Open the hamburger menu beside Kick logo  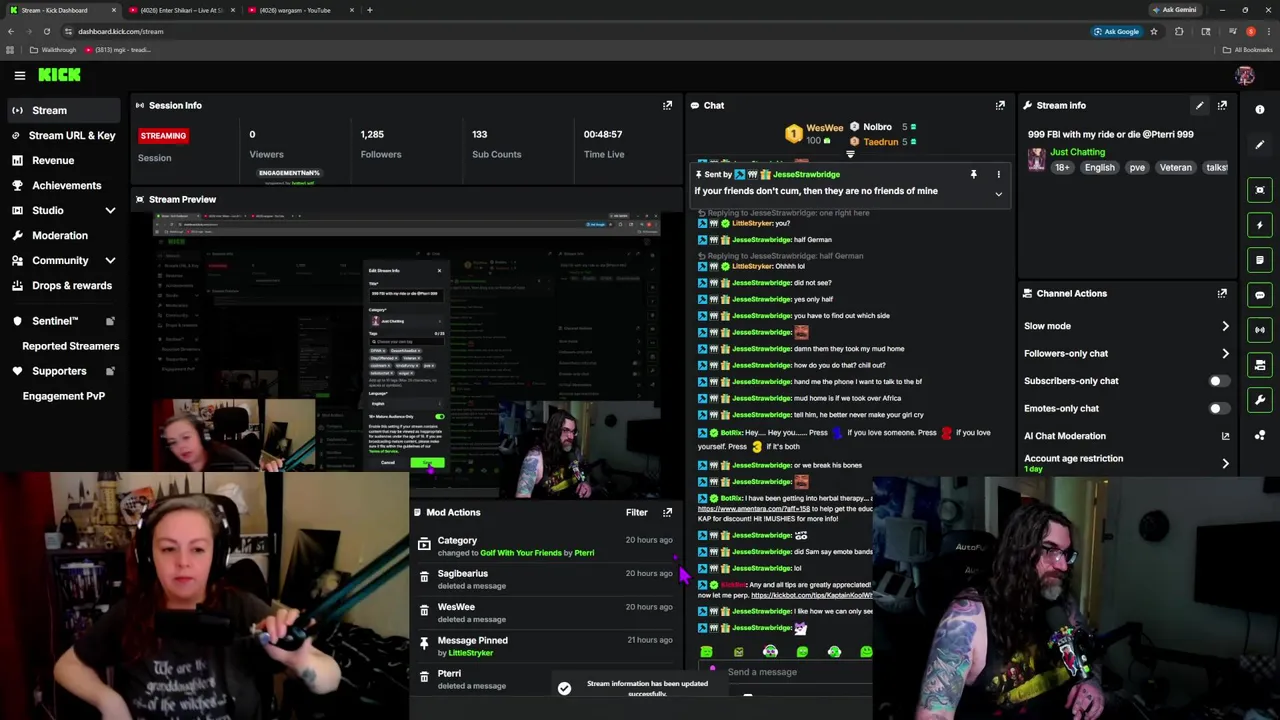coord(19,75)
